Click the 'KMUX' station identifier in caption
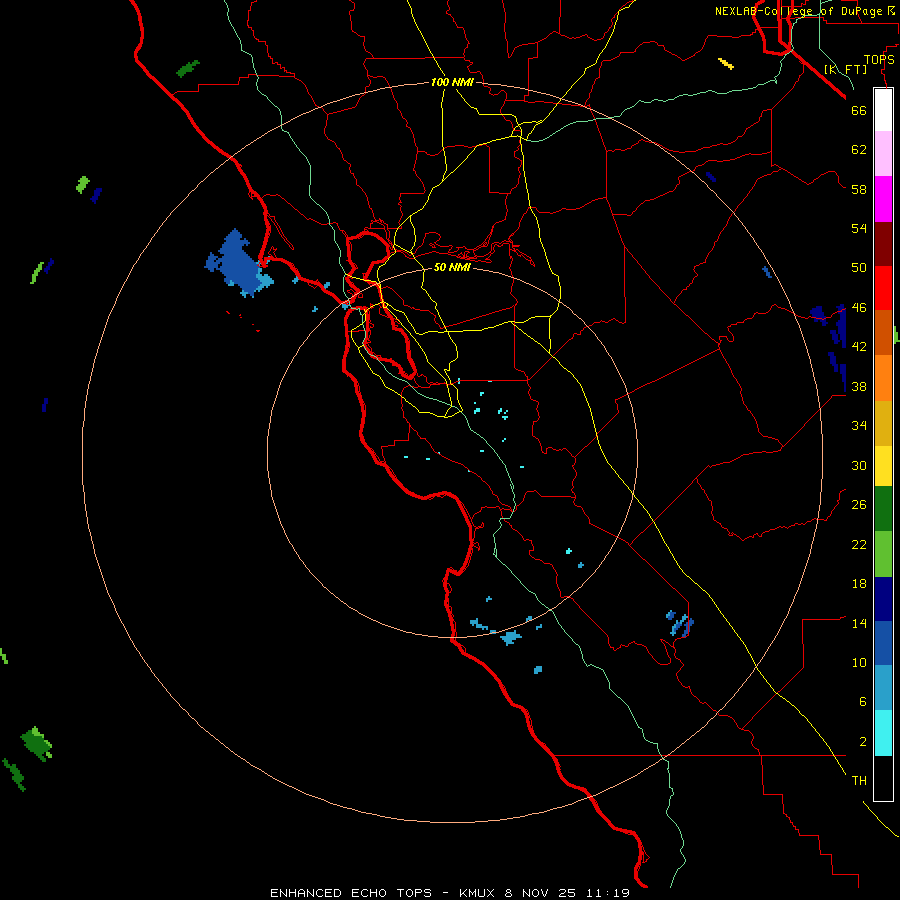 479,893
